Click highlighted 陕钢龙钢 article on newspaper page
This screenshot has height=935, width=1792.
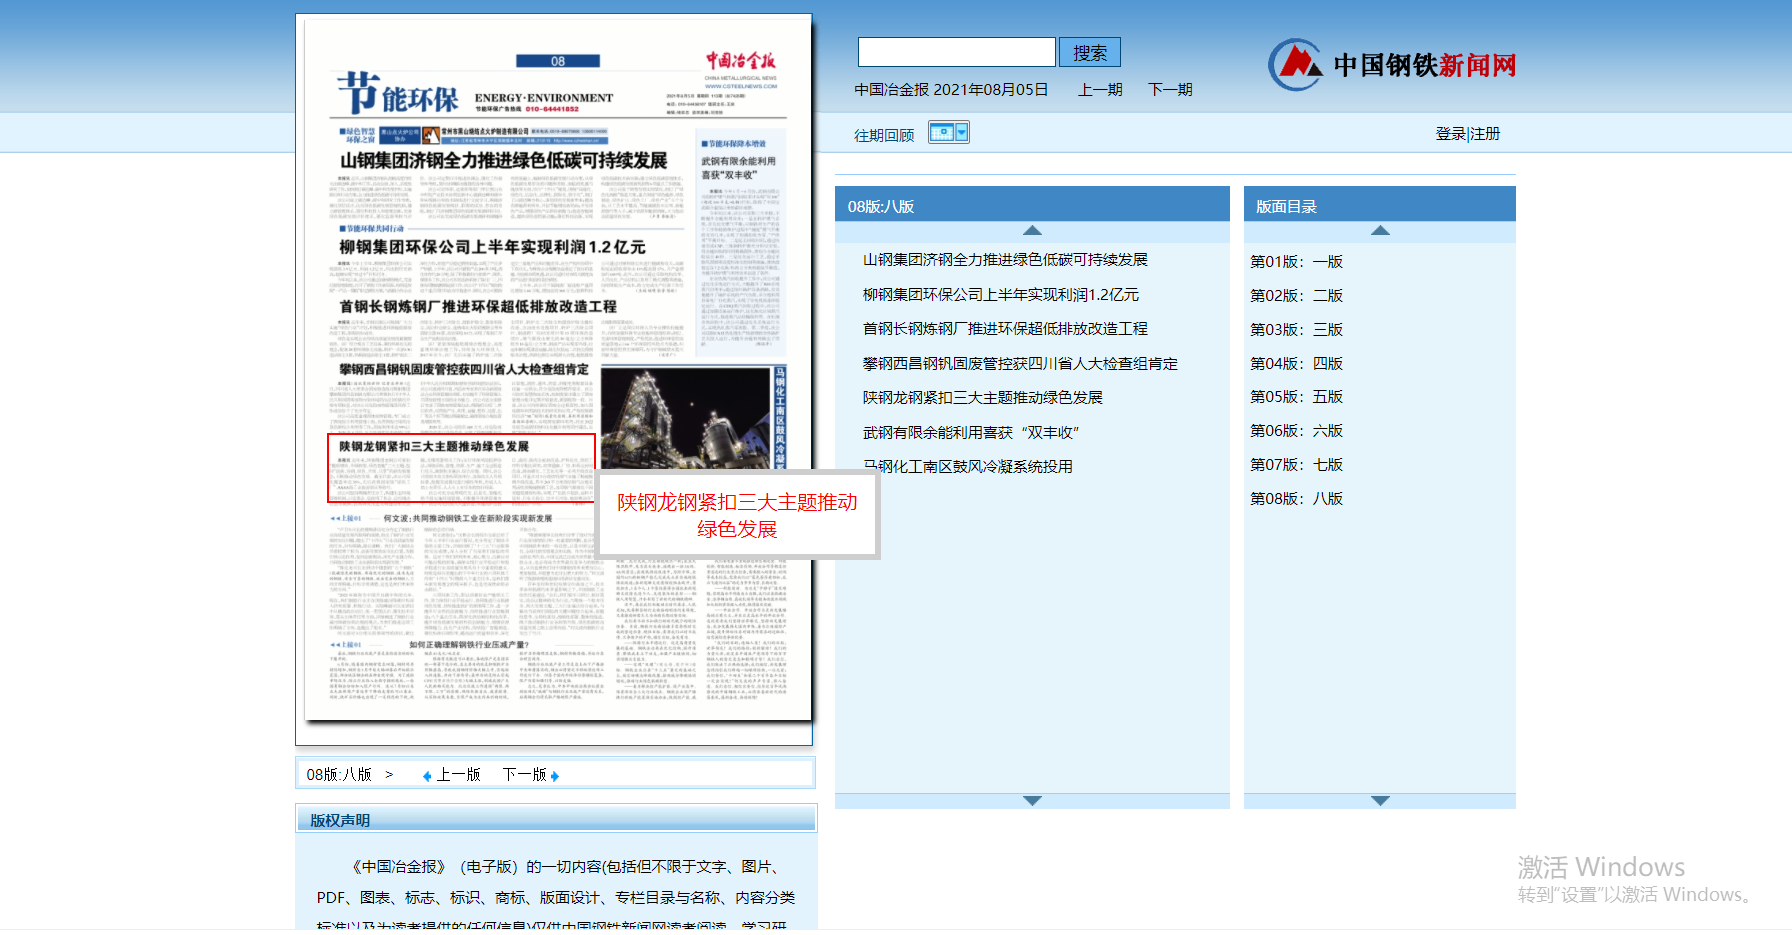tap(461, 468)
